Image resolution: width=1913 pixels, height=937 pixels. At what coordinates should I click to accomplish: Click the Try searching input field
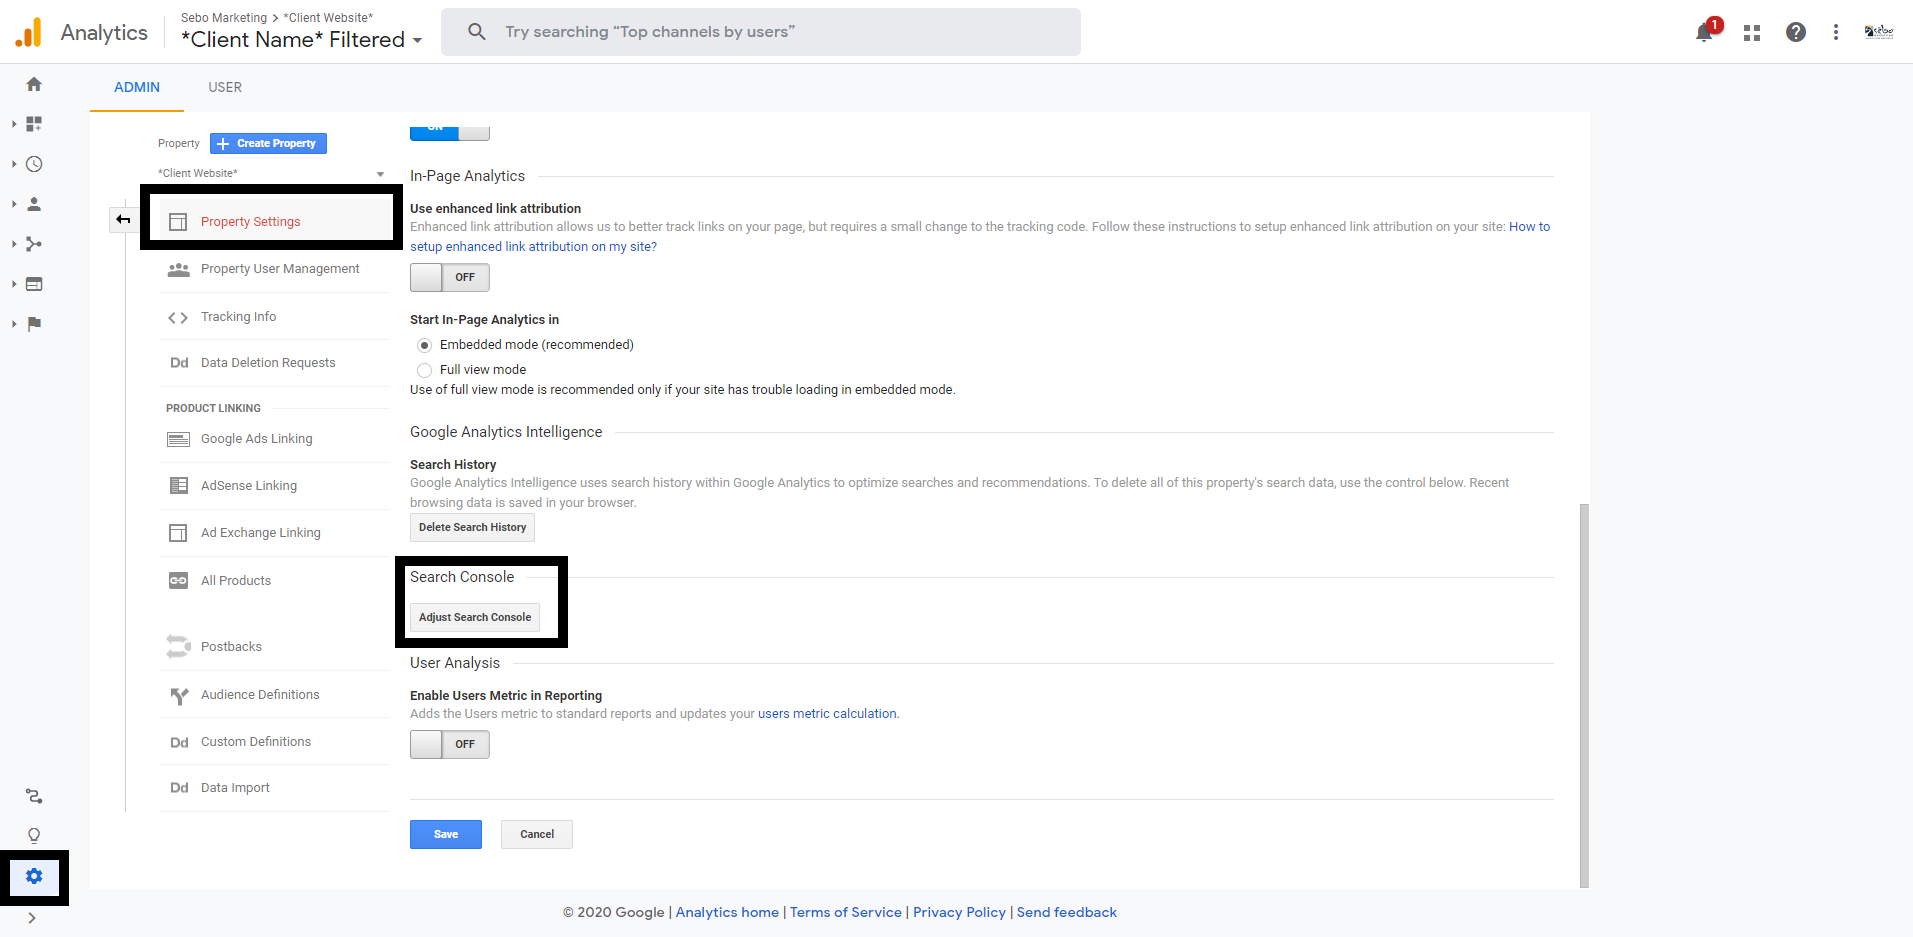pos(761,32)
